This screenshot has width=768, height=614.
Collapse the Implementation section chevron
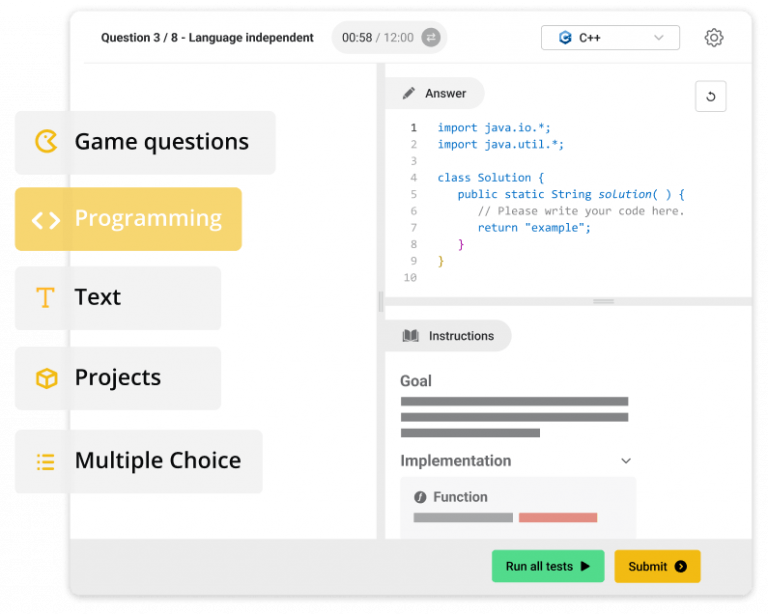pos(626,461)
